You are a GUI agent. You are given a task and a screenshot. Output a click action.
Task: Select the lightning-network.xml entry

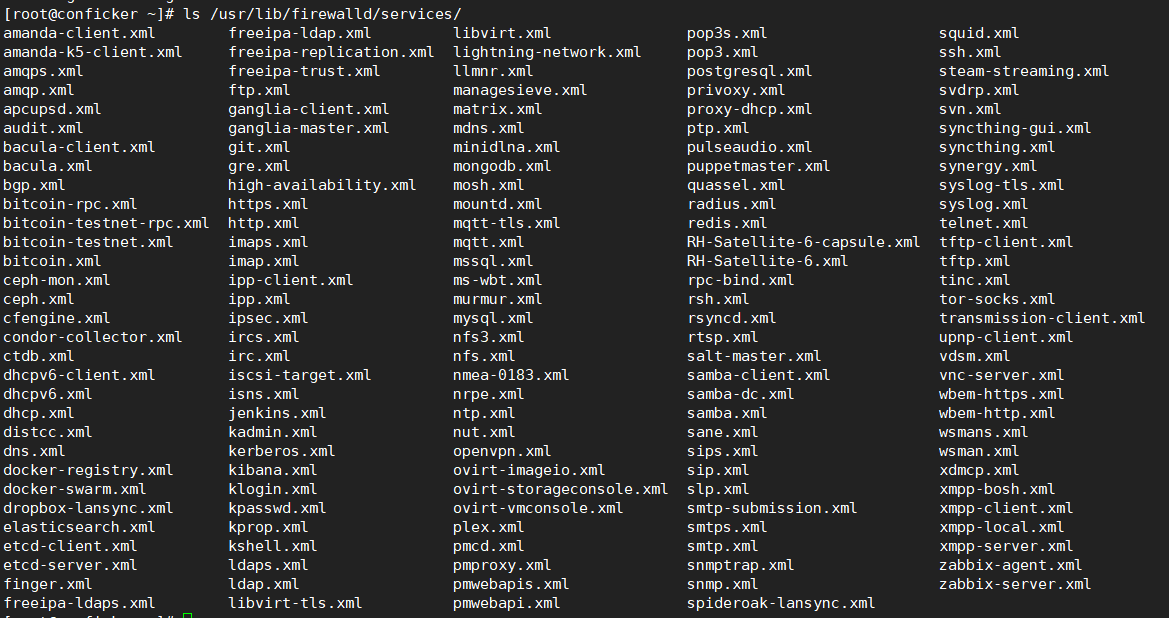pyautogui.click(x=547, y=52)
